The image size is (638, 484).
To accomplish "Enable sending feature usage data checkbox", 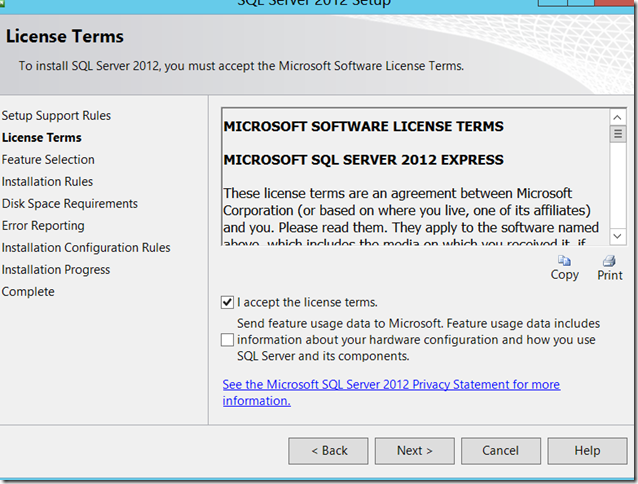I will point(227,340).
